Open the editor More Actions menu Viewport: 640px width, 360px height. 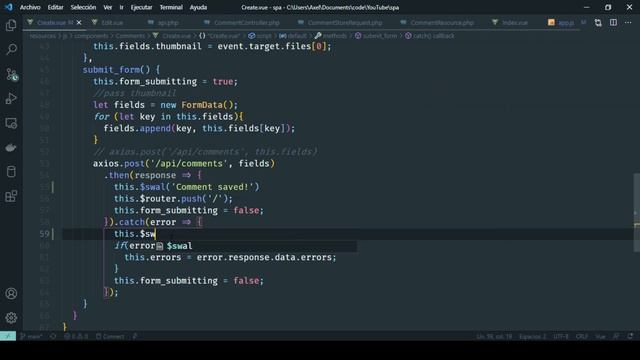(628, 23)
